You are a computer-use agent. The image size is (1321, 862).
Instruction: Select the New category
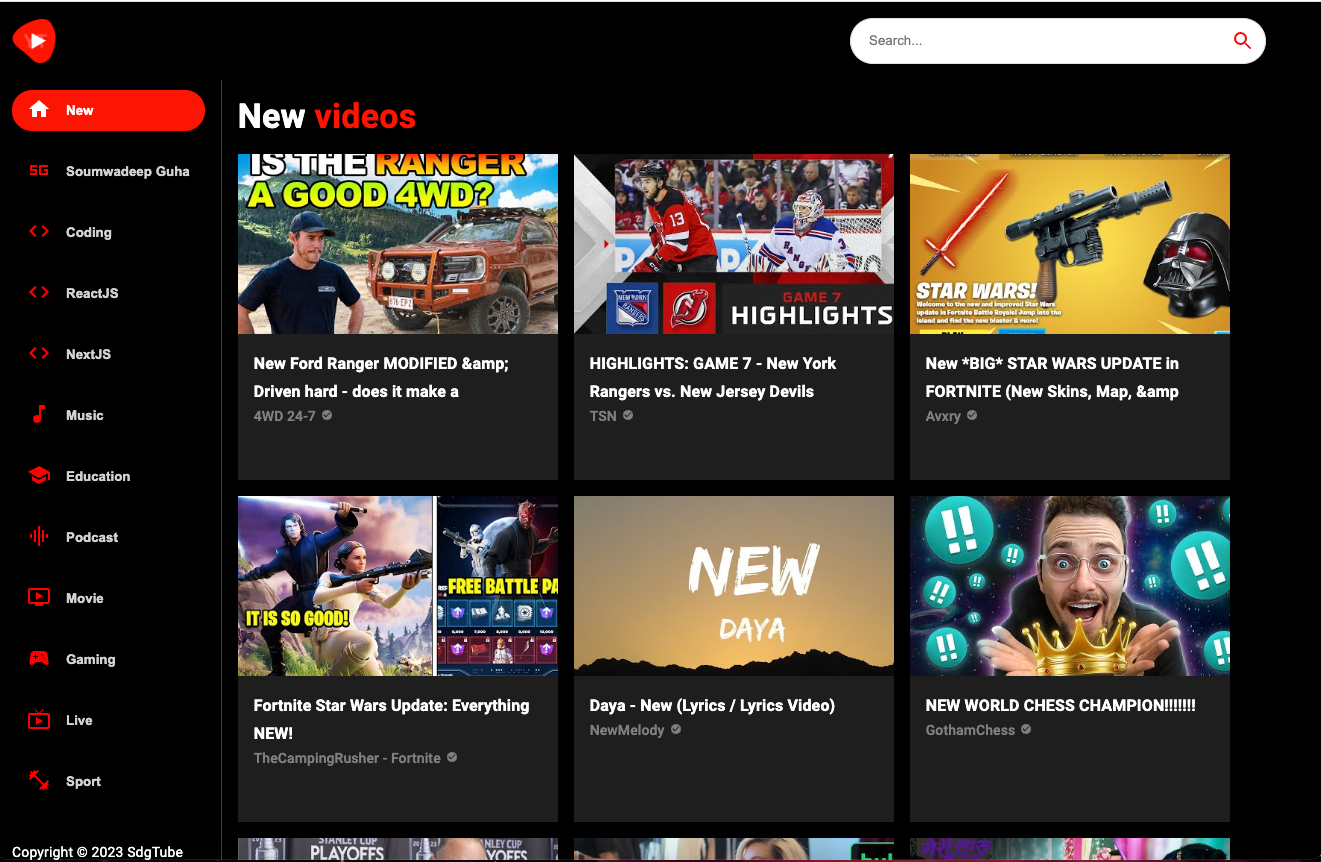(x=108, y=110)
